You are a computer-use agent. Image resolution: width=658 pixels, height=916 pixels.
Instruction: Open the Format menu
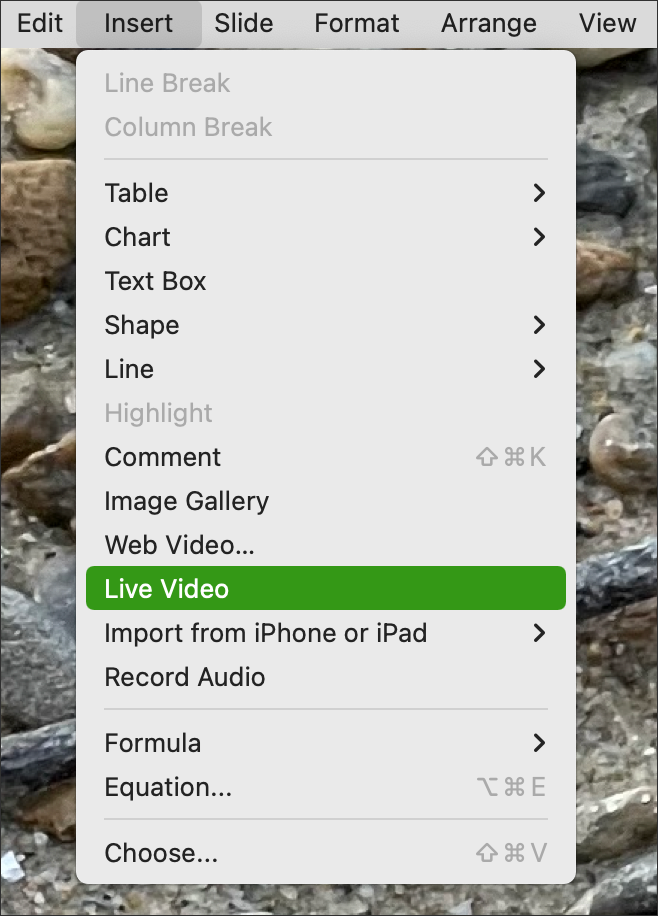click(x=356, y=23)
